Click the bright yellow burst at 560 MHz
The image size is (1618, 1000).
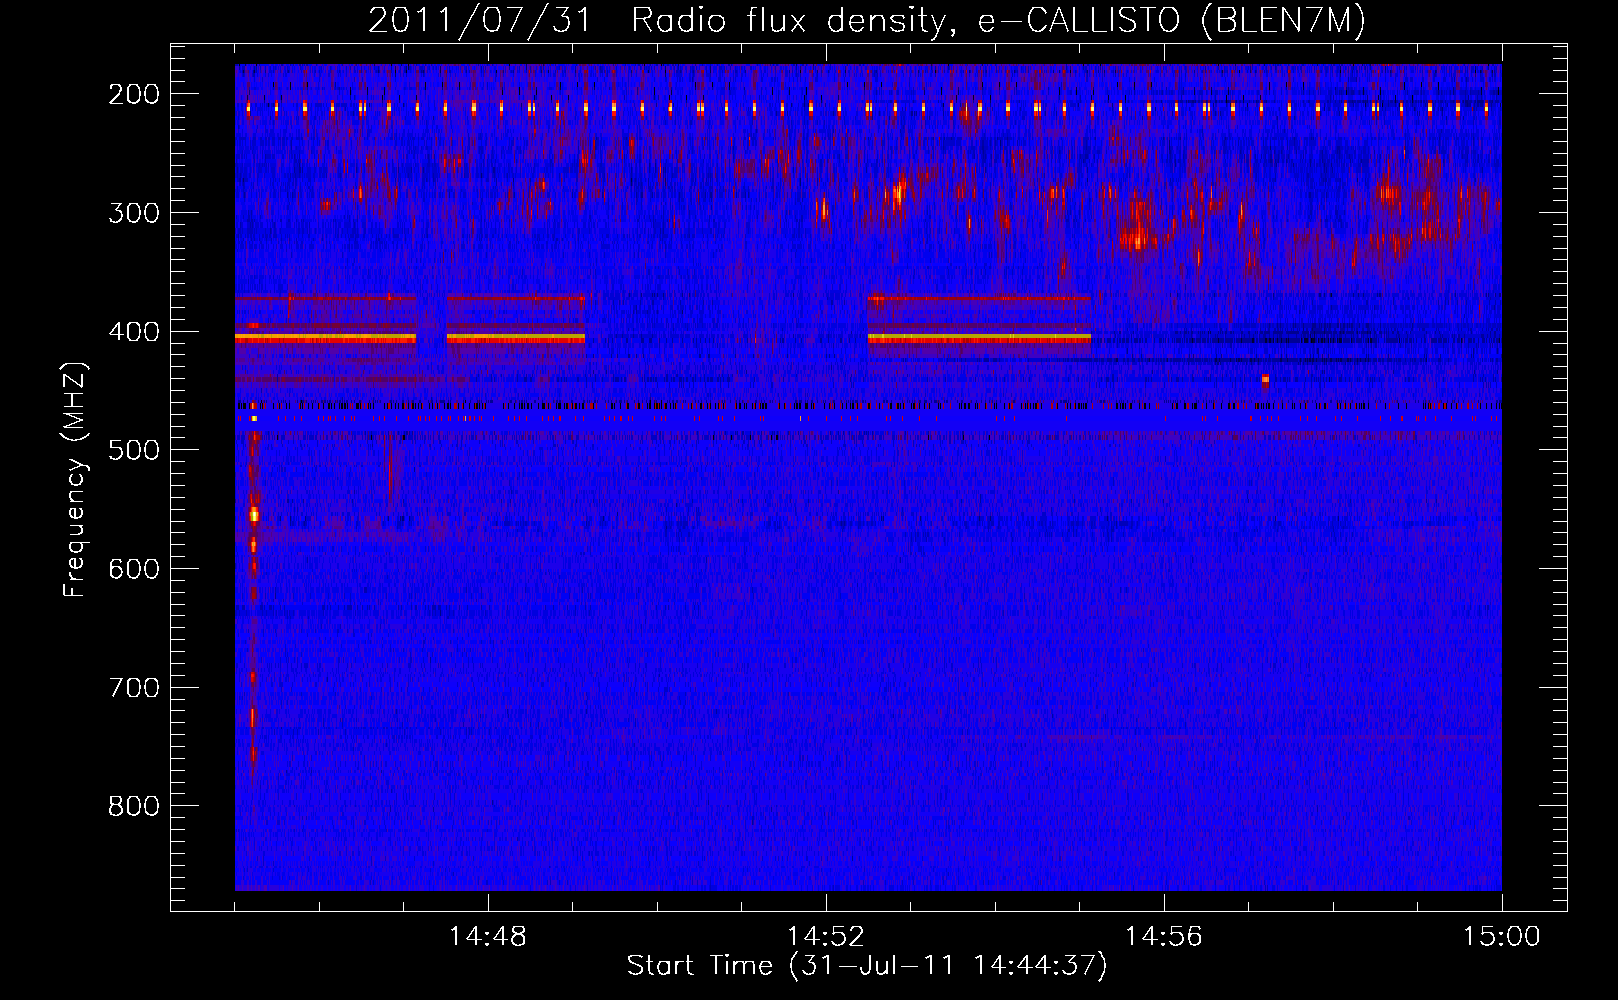coord(254,515)
